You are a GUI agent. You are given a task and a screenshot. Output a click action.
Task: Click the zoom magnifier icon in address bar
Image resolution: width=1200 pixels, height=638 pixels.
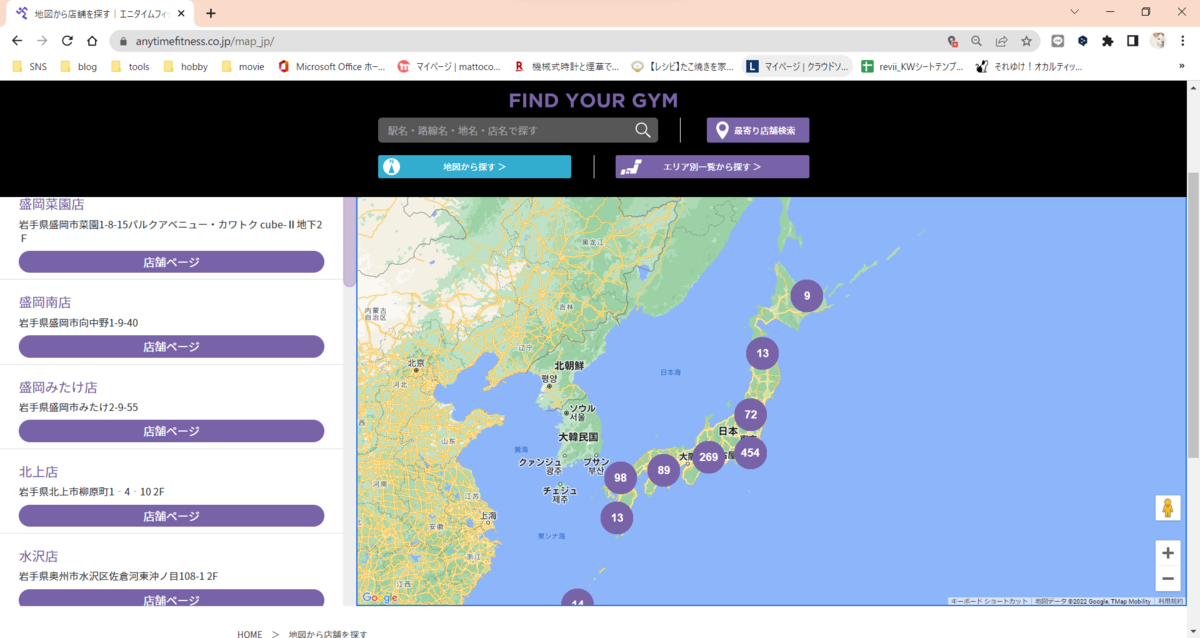click(977, 41)
